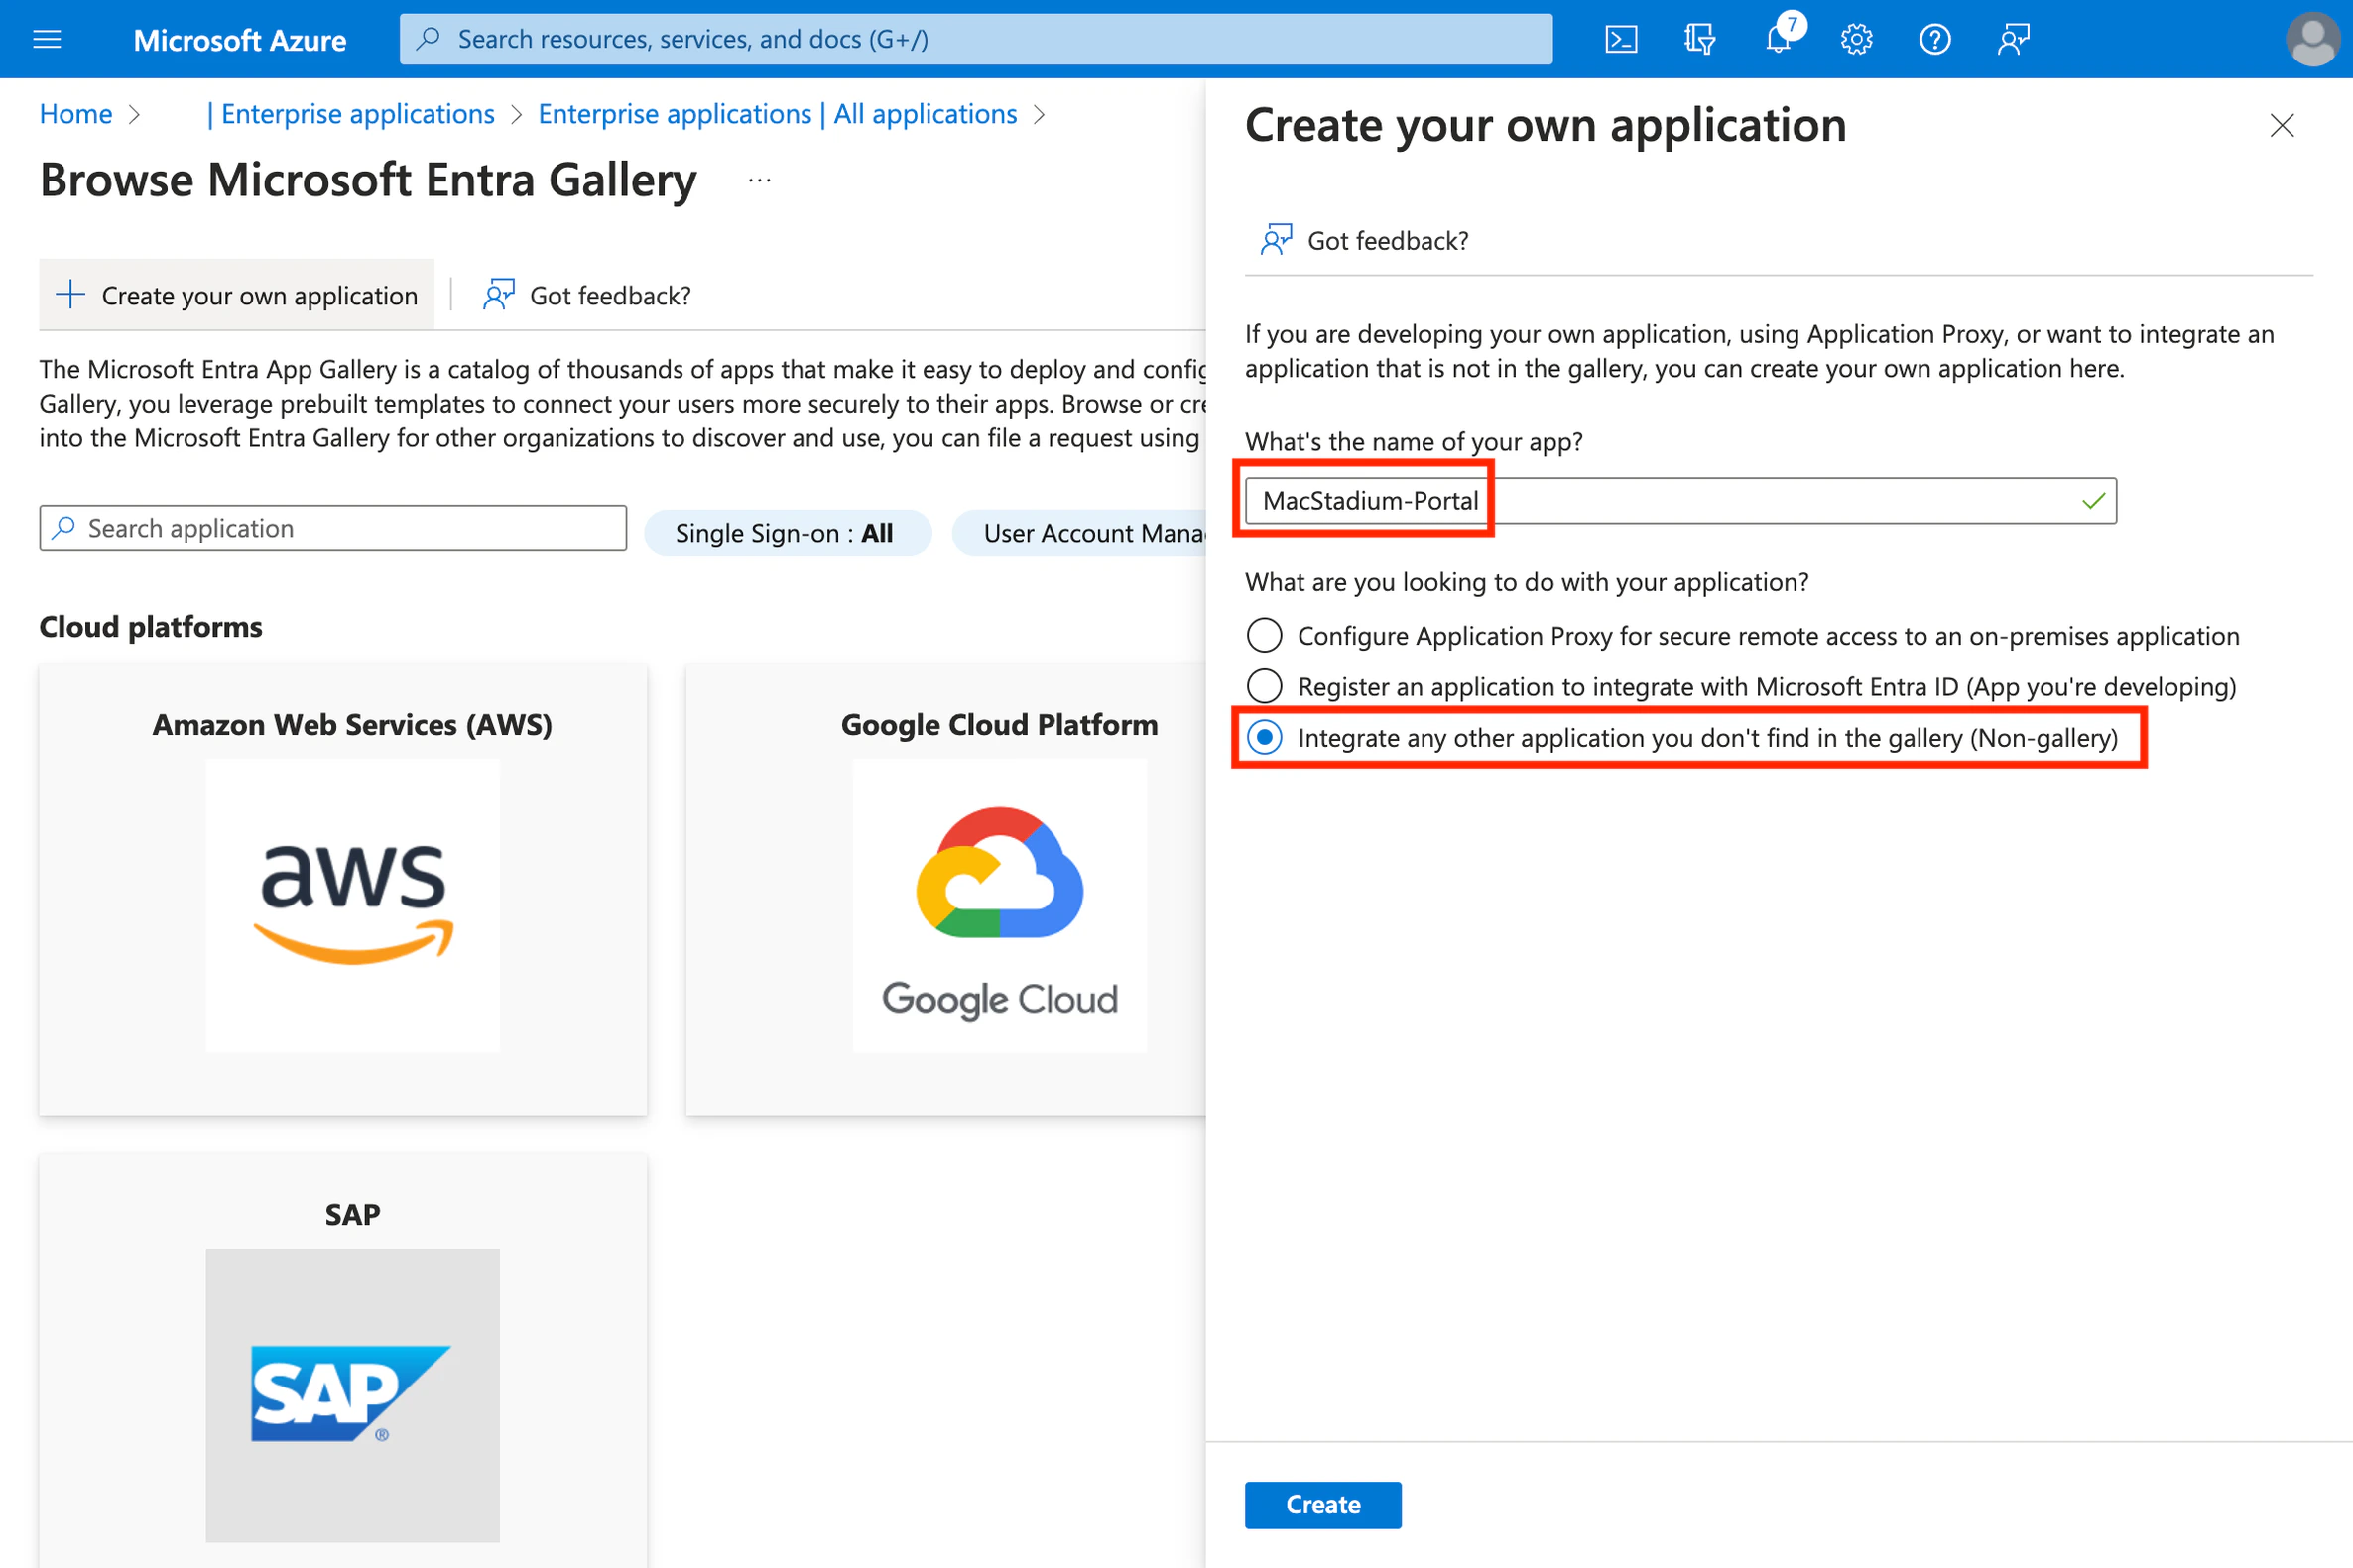Select Register an application radio option
Screen dimensions: 2353x1568
[1264, 686]
